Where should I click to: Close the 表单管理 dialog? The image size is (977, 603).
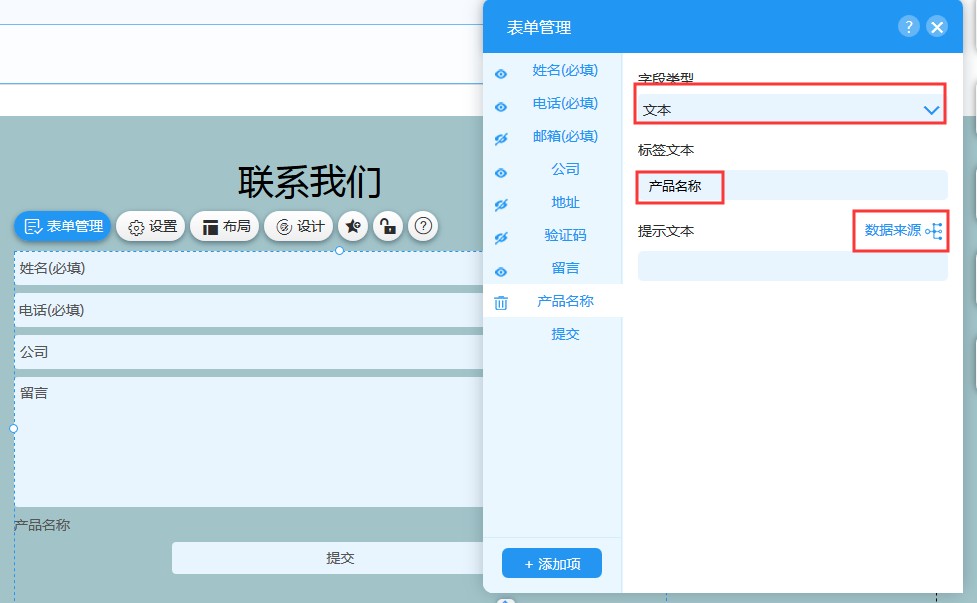click(x=937, y=27)
